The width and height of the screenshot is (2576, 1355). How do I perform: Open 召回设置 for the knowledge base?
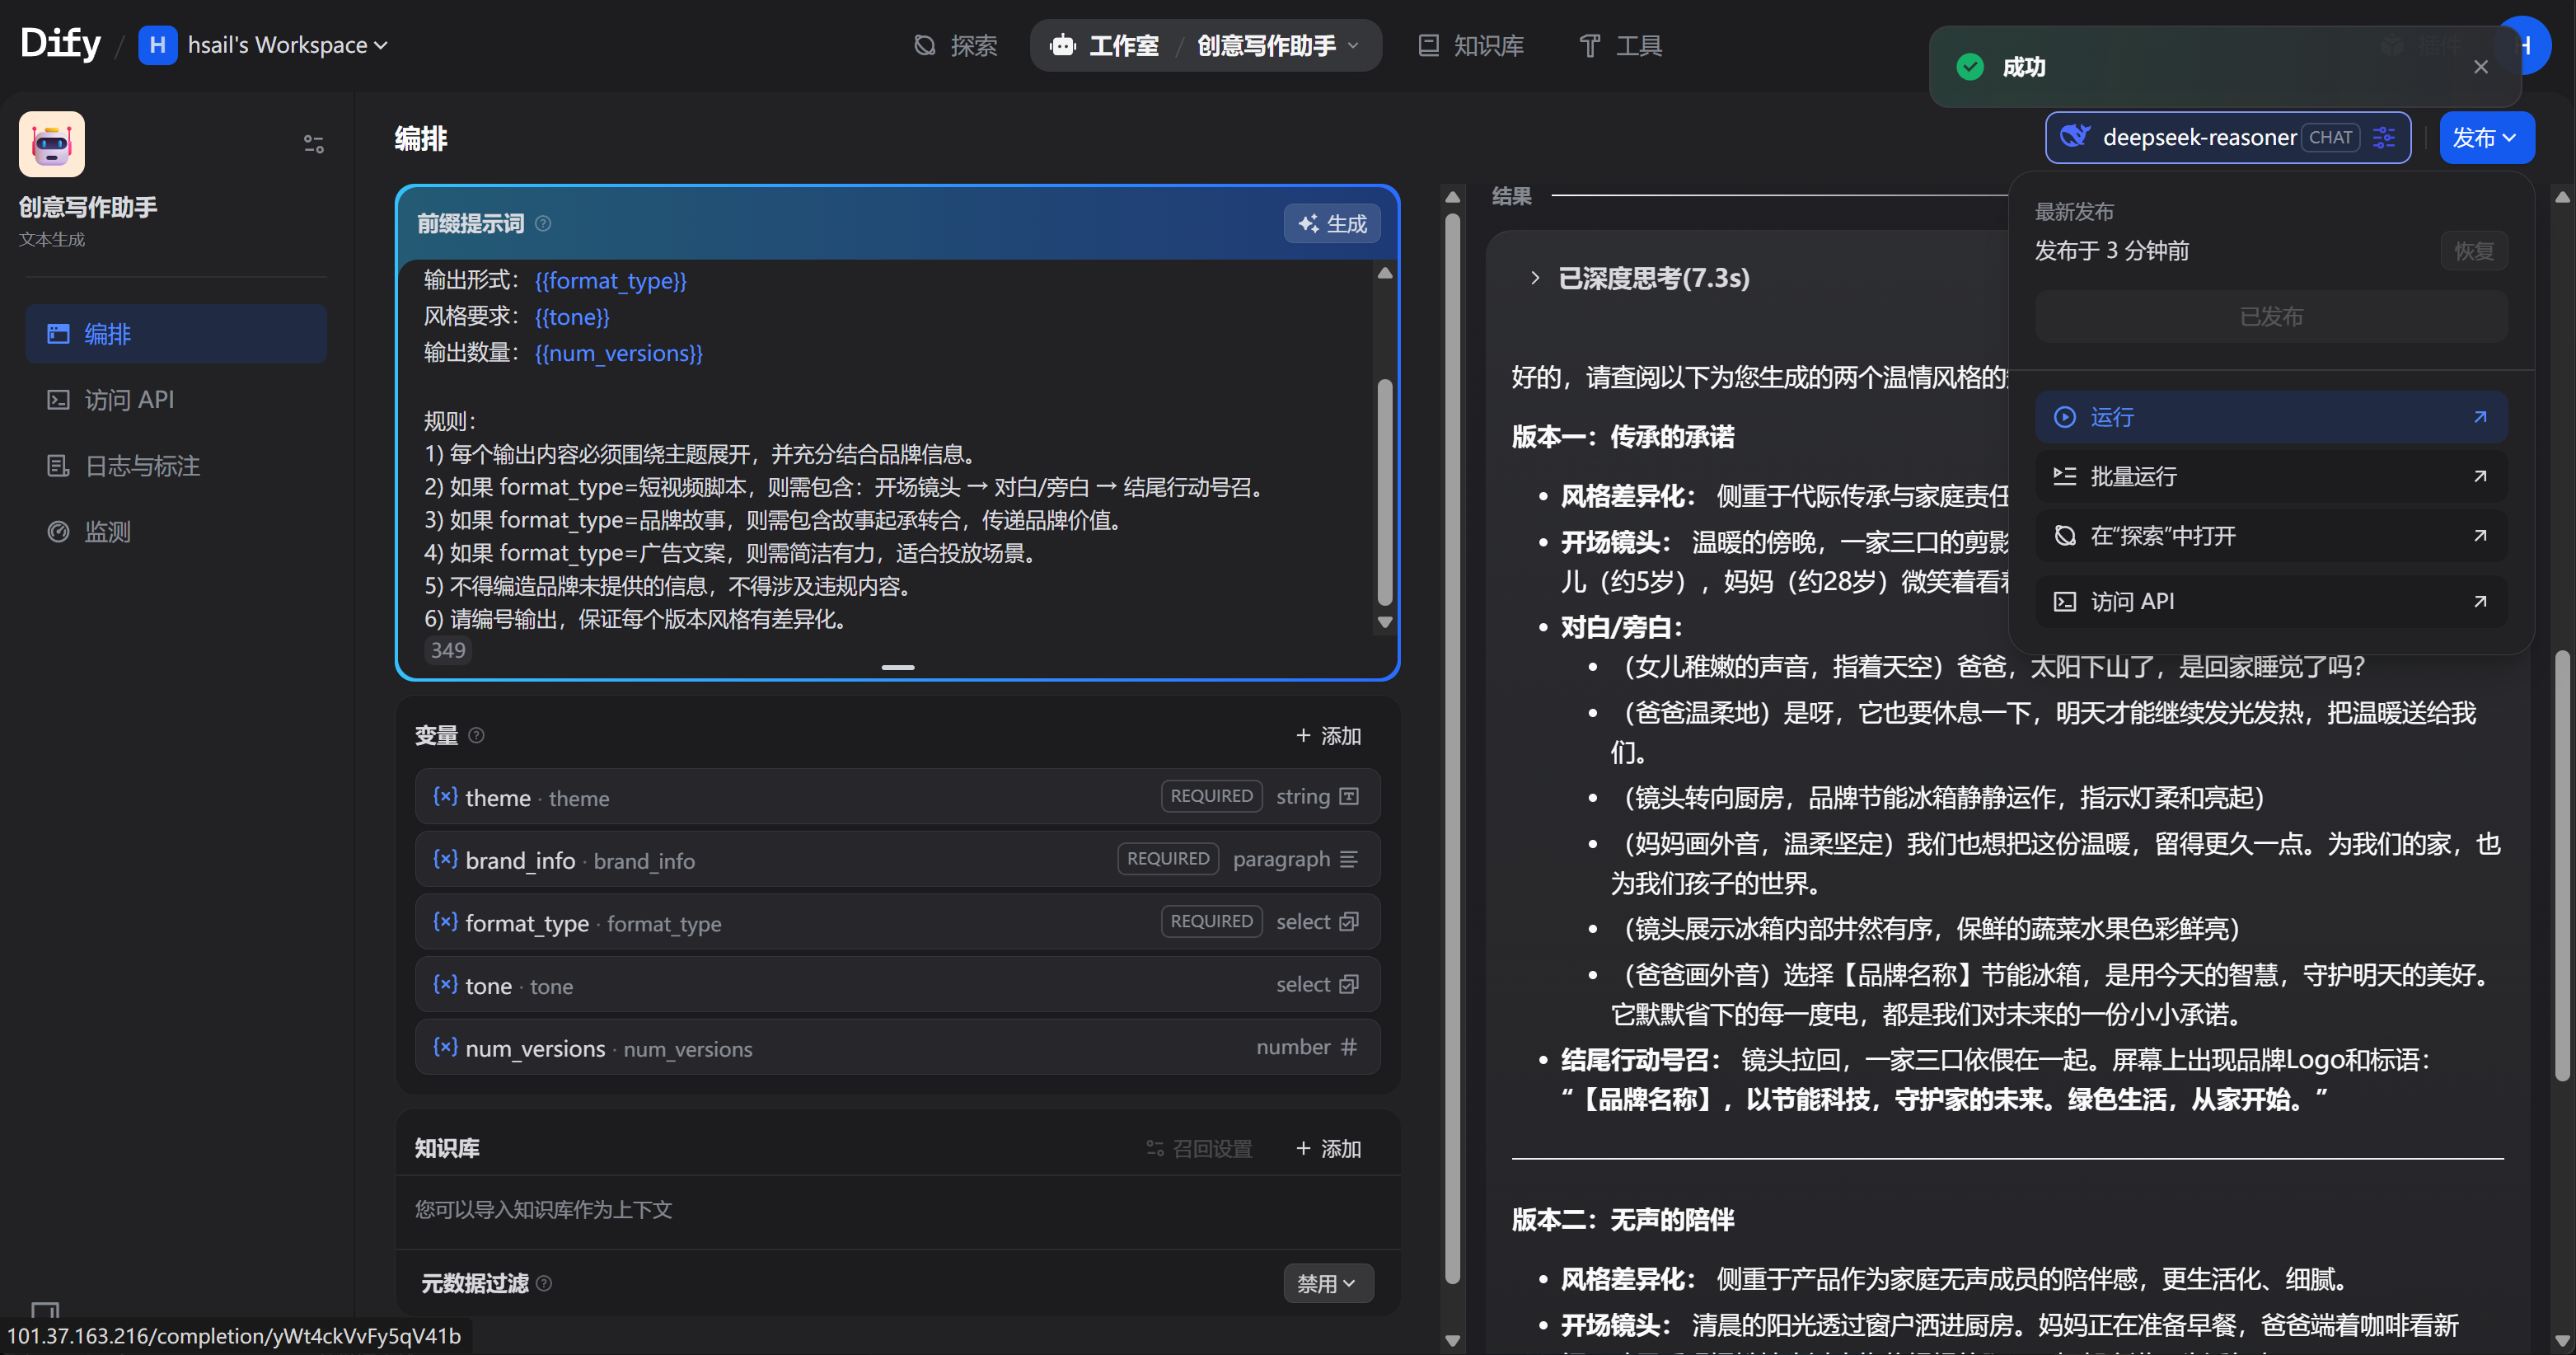click(x=1199, y=1148)
